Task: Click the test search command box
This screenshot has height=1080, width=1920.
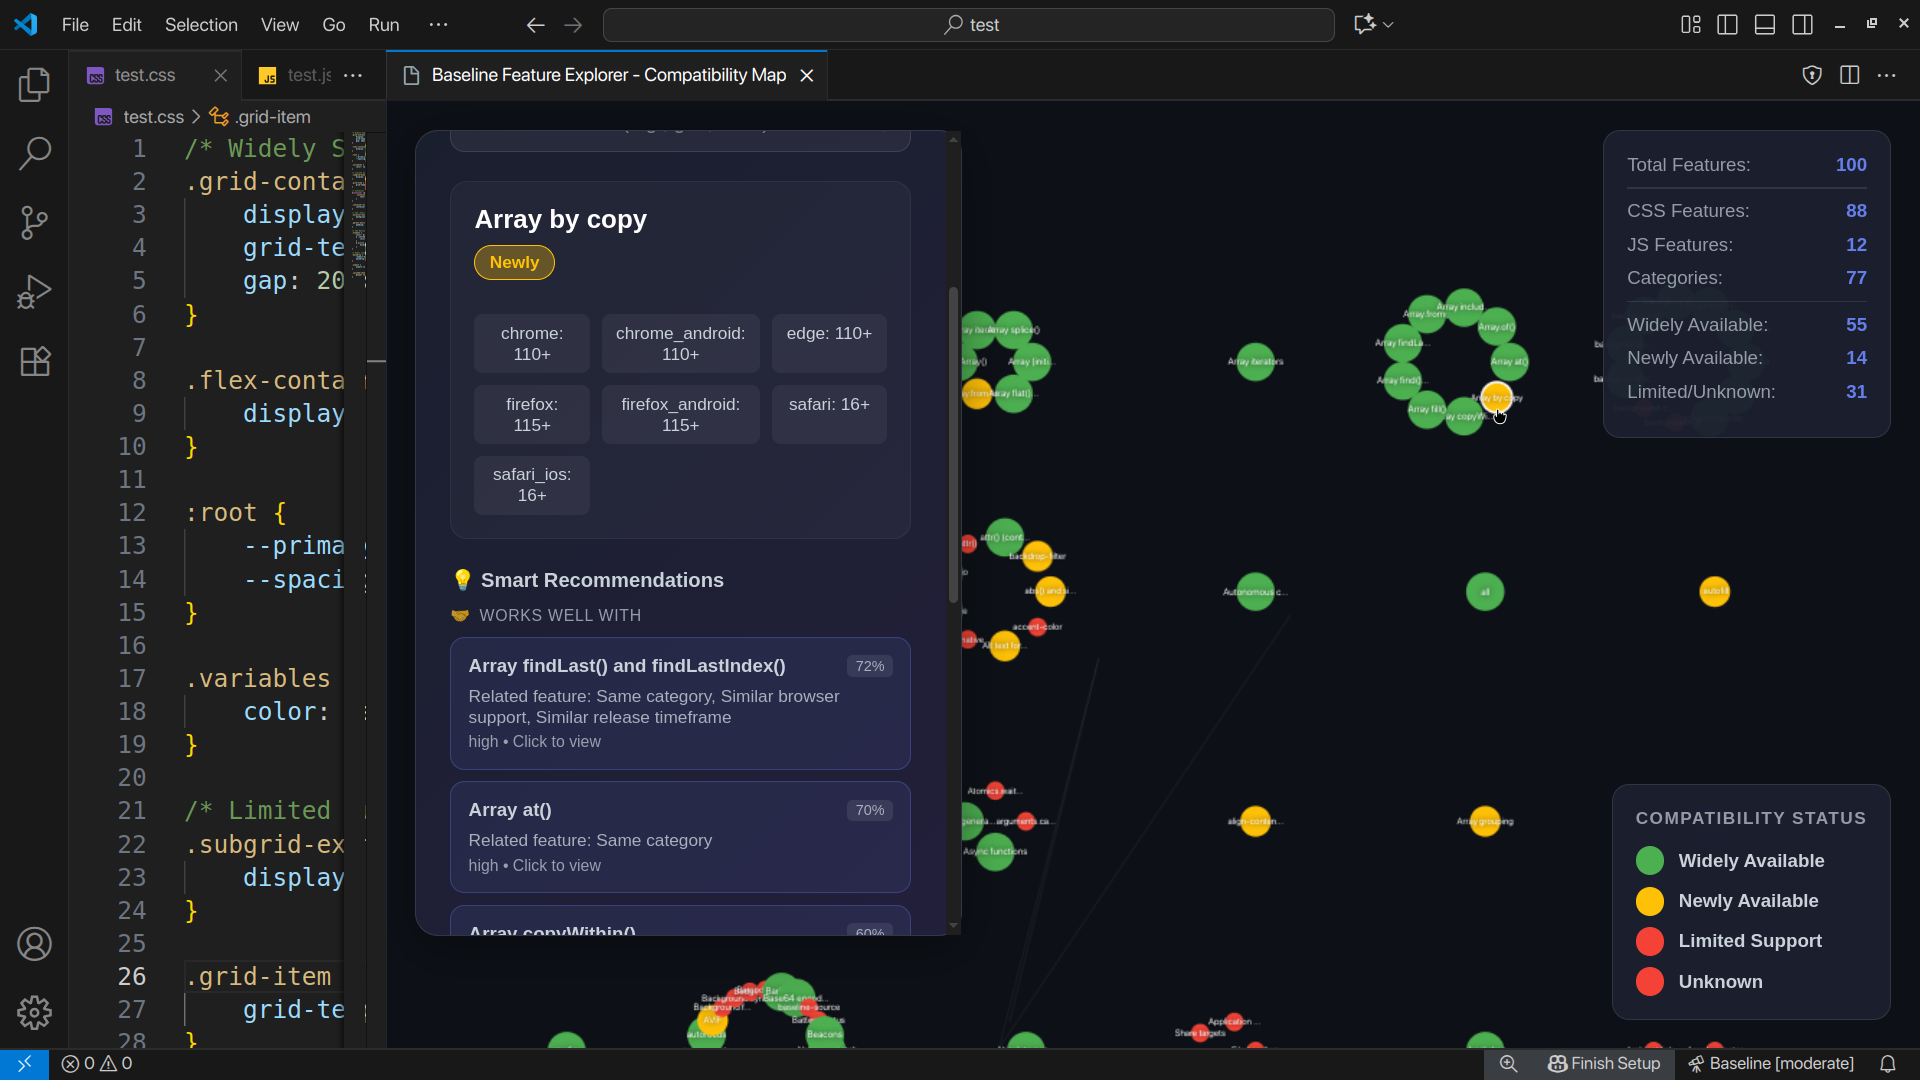Action: click(968, 25)
